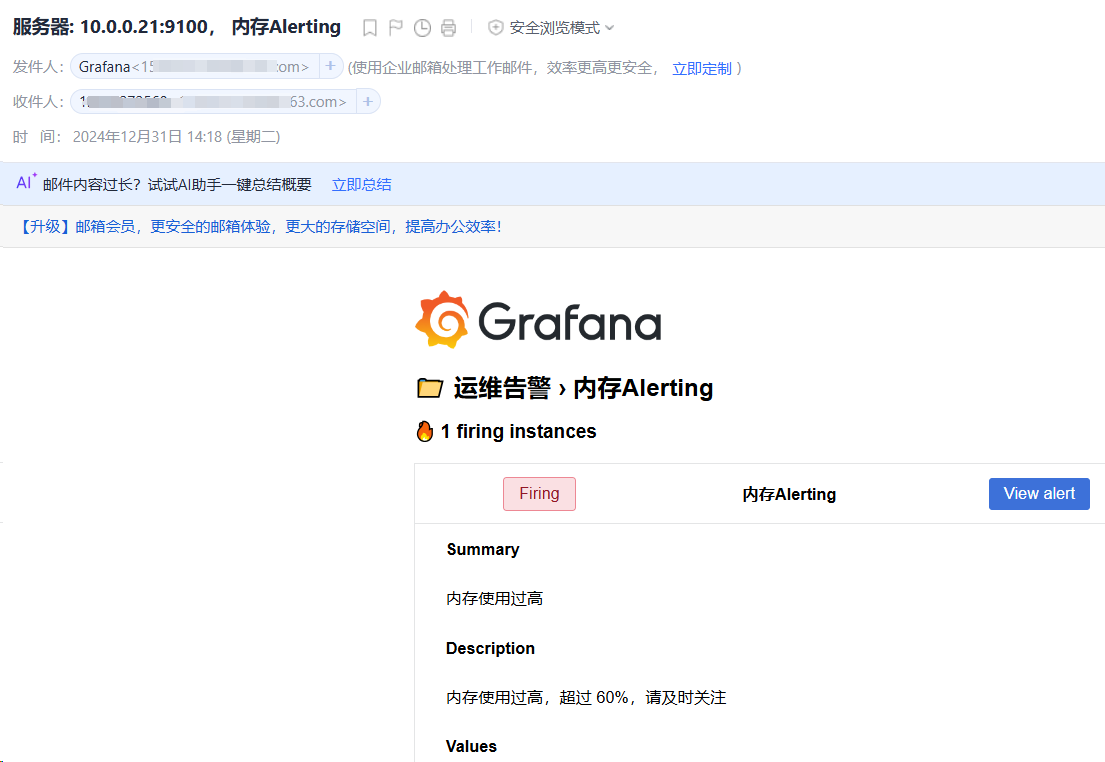Click the Grafana sender address chip
The width and height of the screenshot is (1105, 762).
click(194, 67)
